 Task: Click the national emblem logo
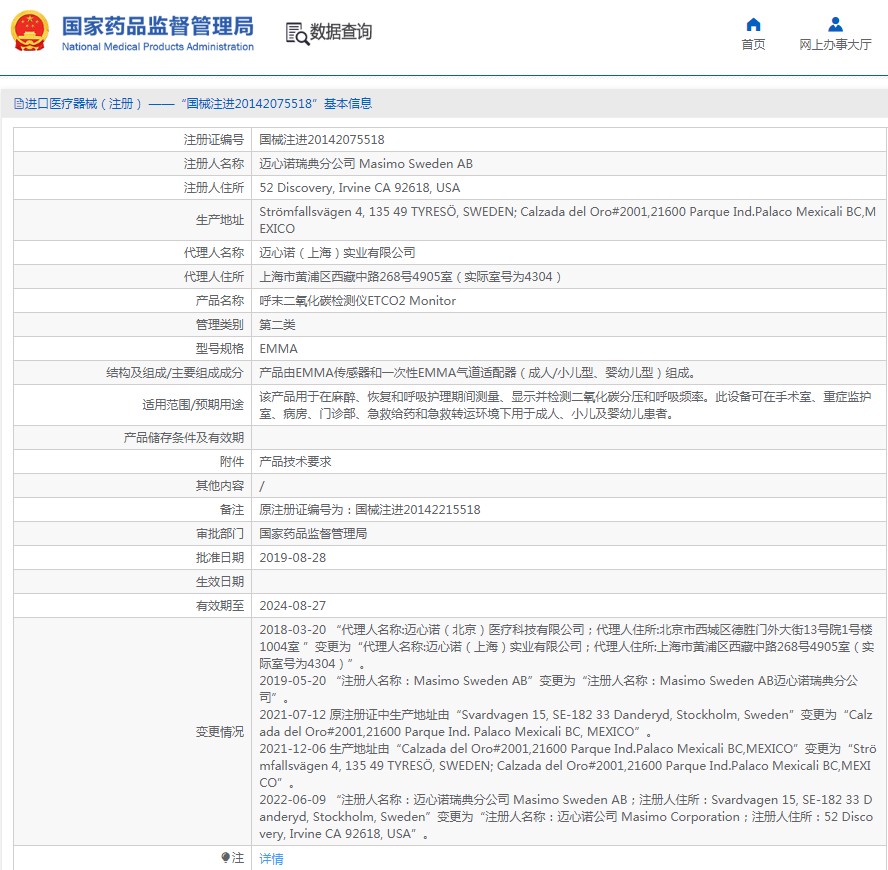pos(29,32)
